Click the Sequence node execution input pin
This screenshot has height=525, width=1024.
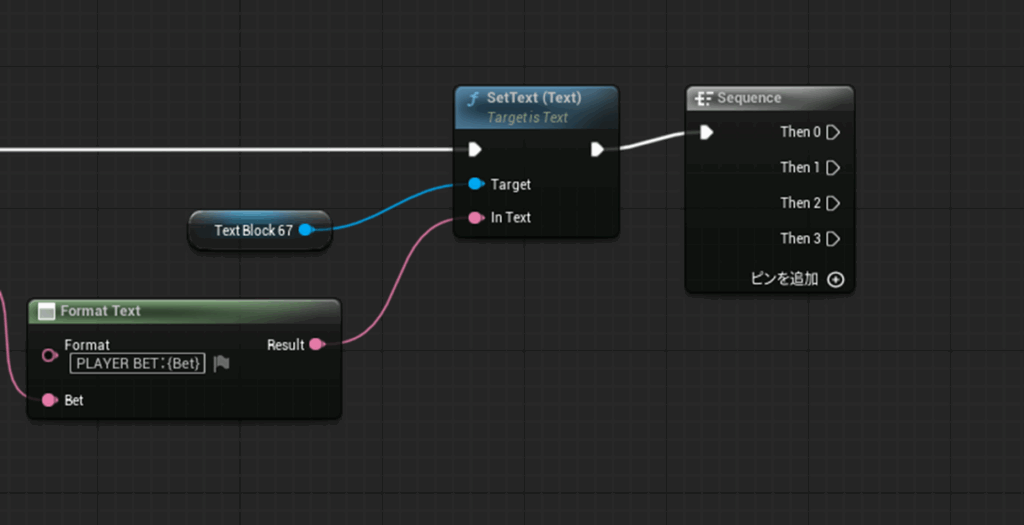[x=706, y=132]
